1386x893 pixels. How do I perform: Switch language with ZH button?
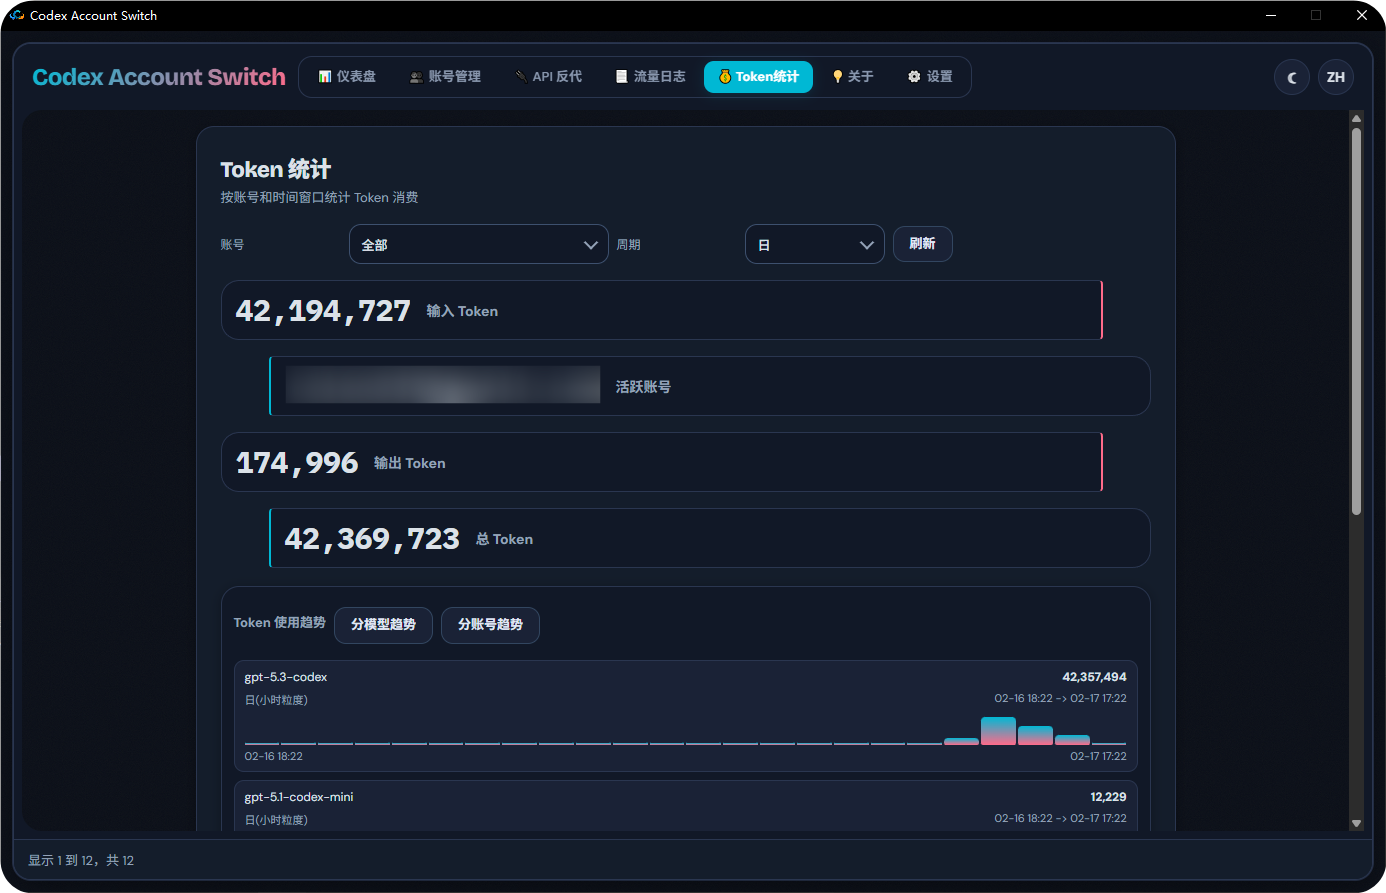[1336, 77]
